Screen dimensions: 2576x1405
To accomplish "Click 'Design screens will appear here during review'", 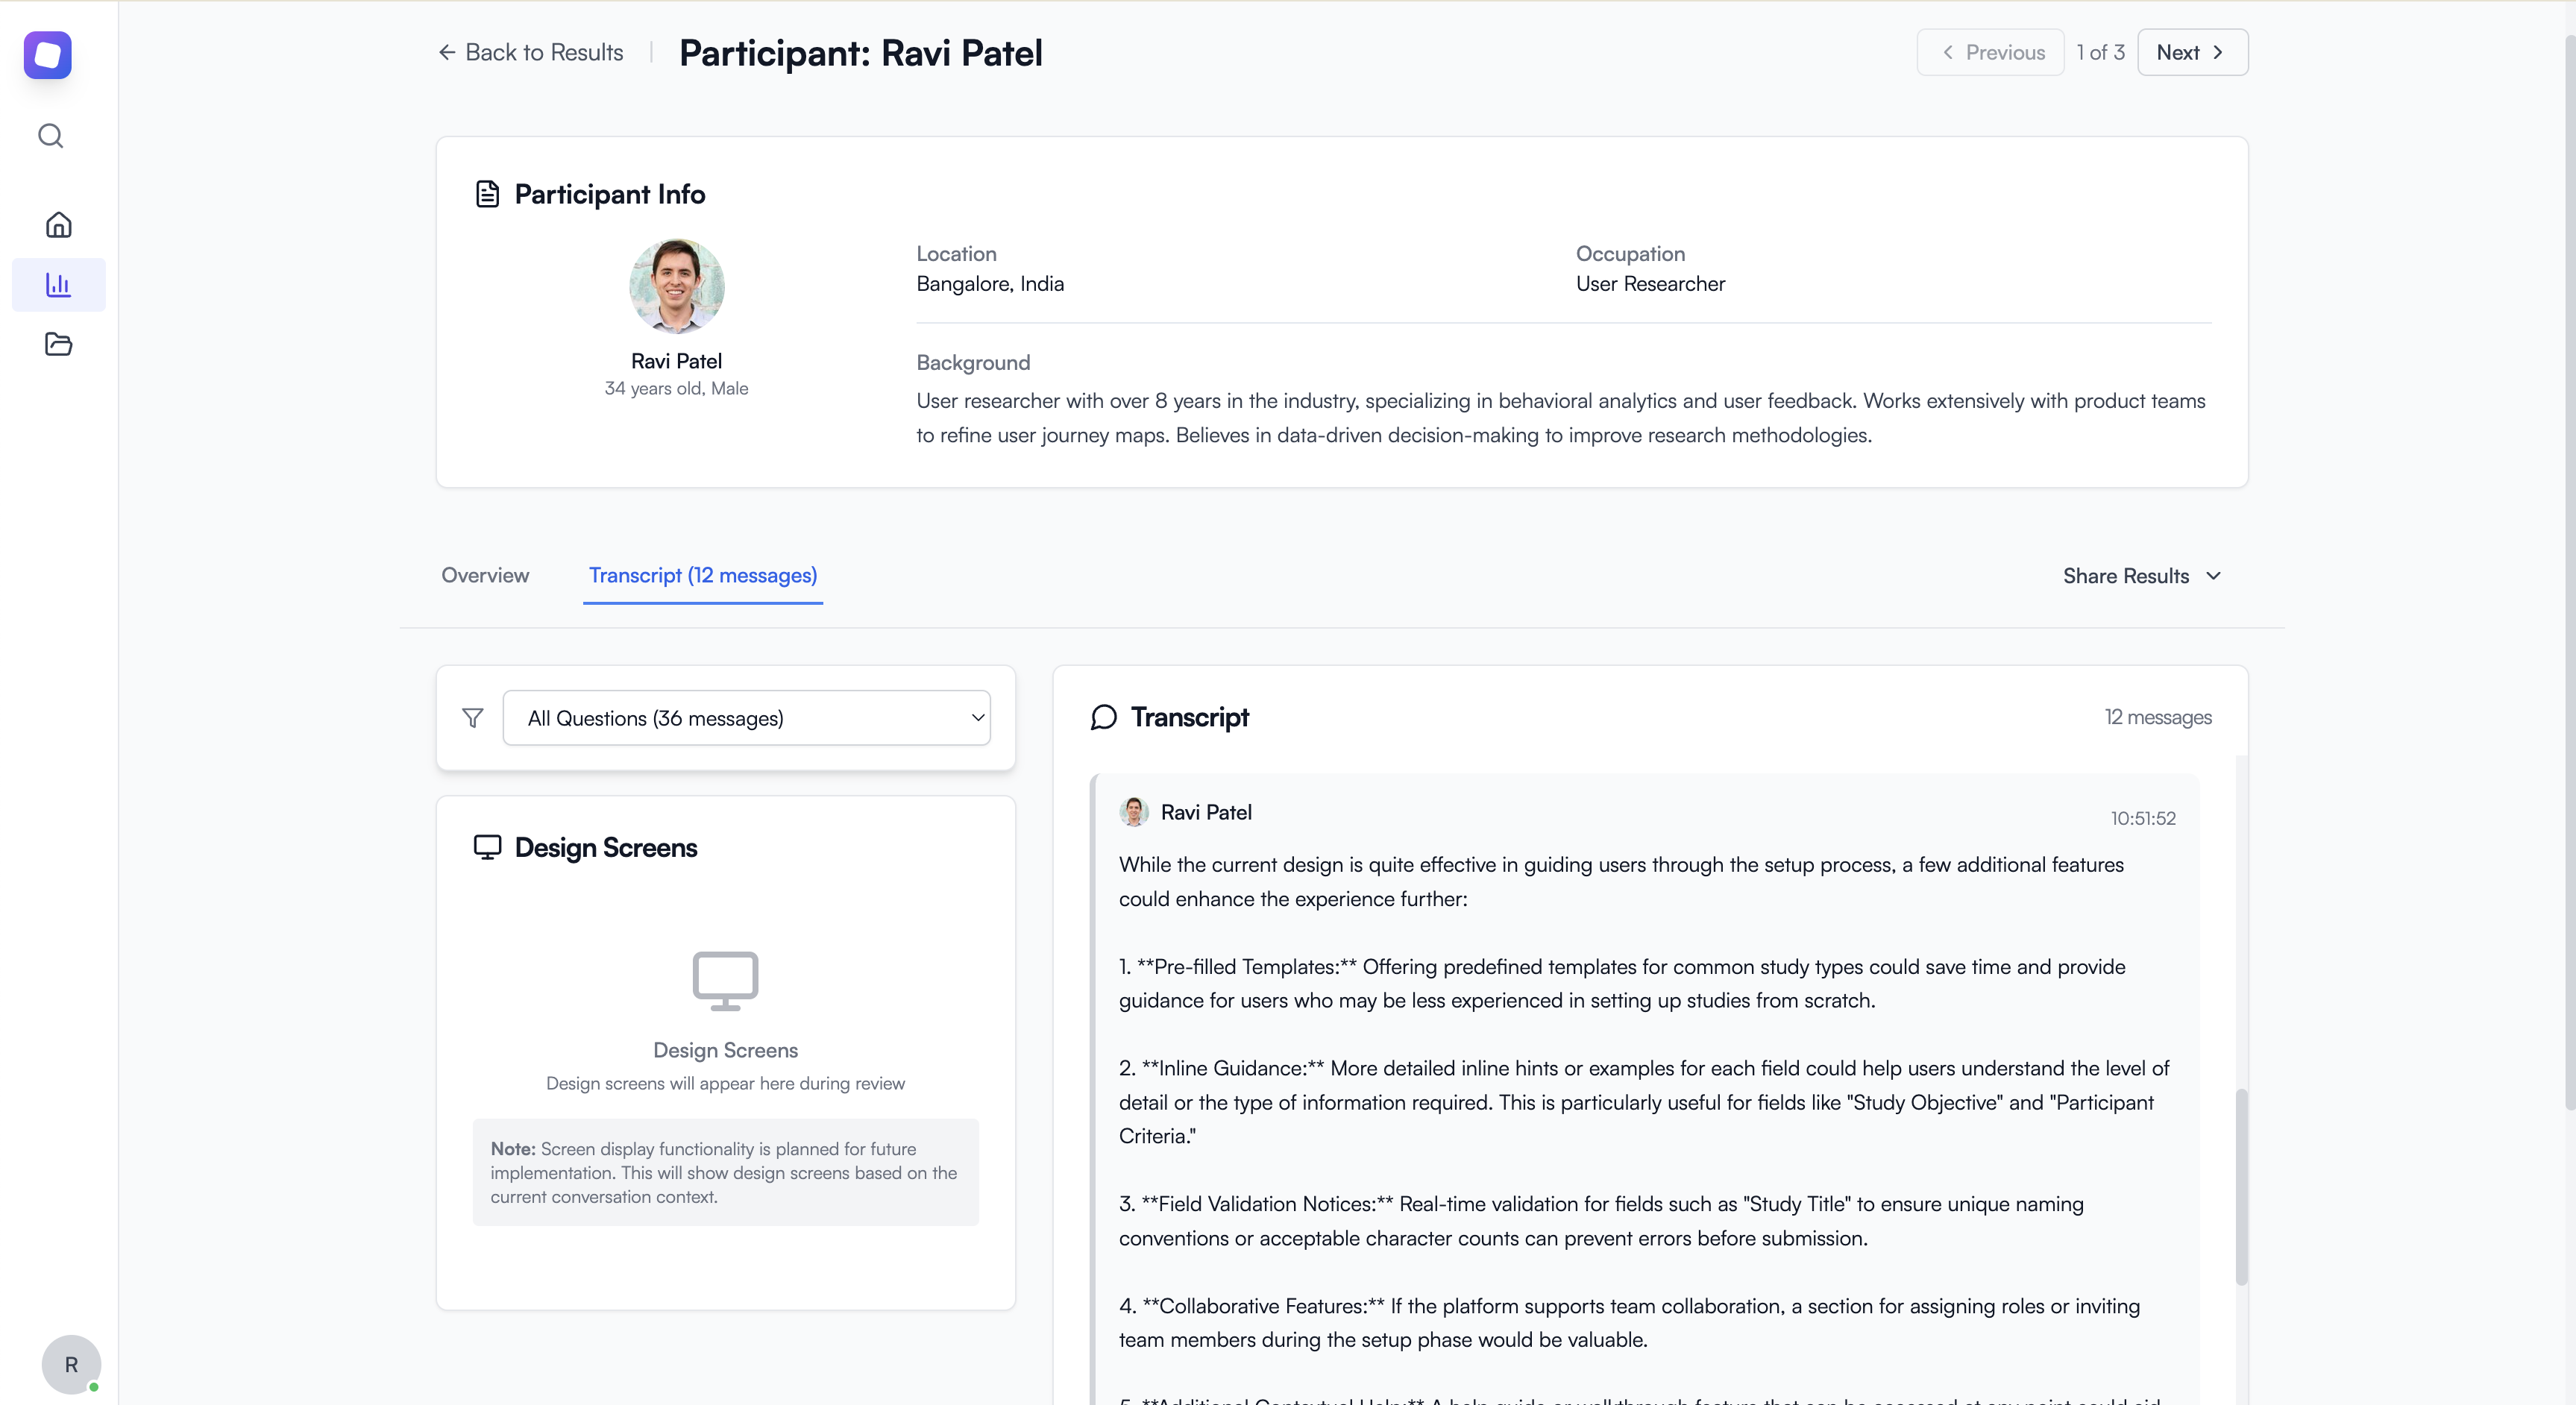I will click(725, 1083).
